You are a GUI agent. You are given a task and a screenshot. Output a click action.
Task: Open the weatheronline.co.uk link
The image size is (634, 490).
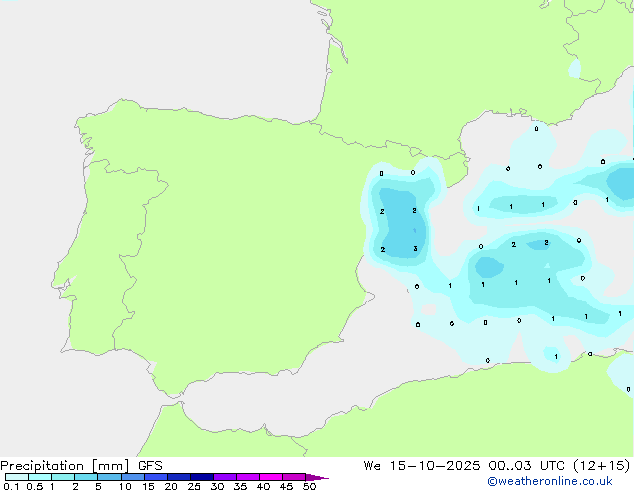pos(550,481)
